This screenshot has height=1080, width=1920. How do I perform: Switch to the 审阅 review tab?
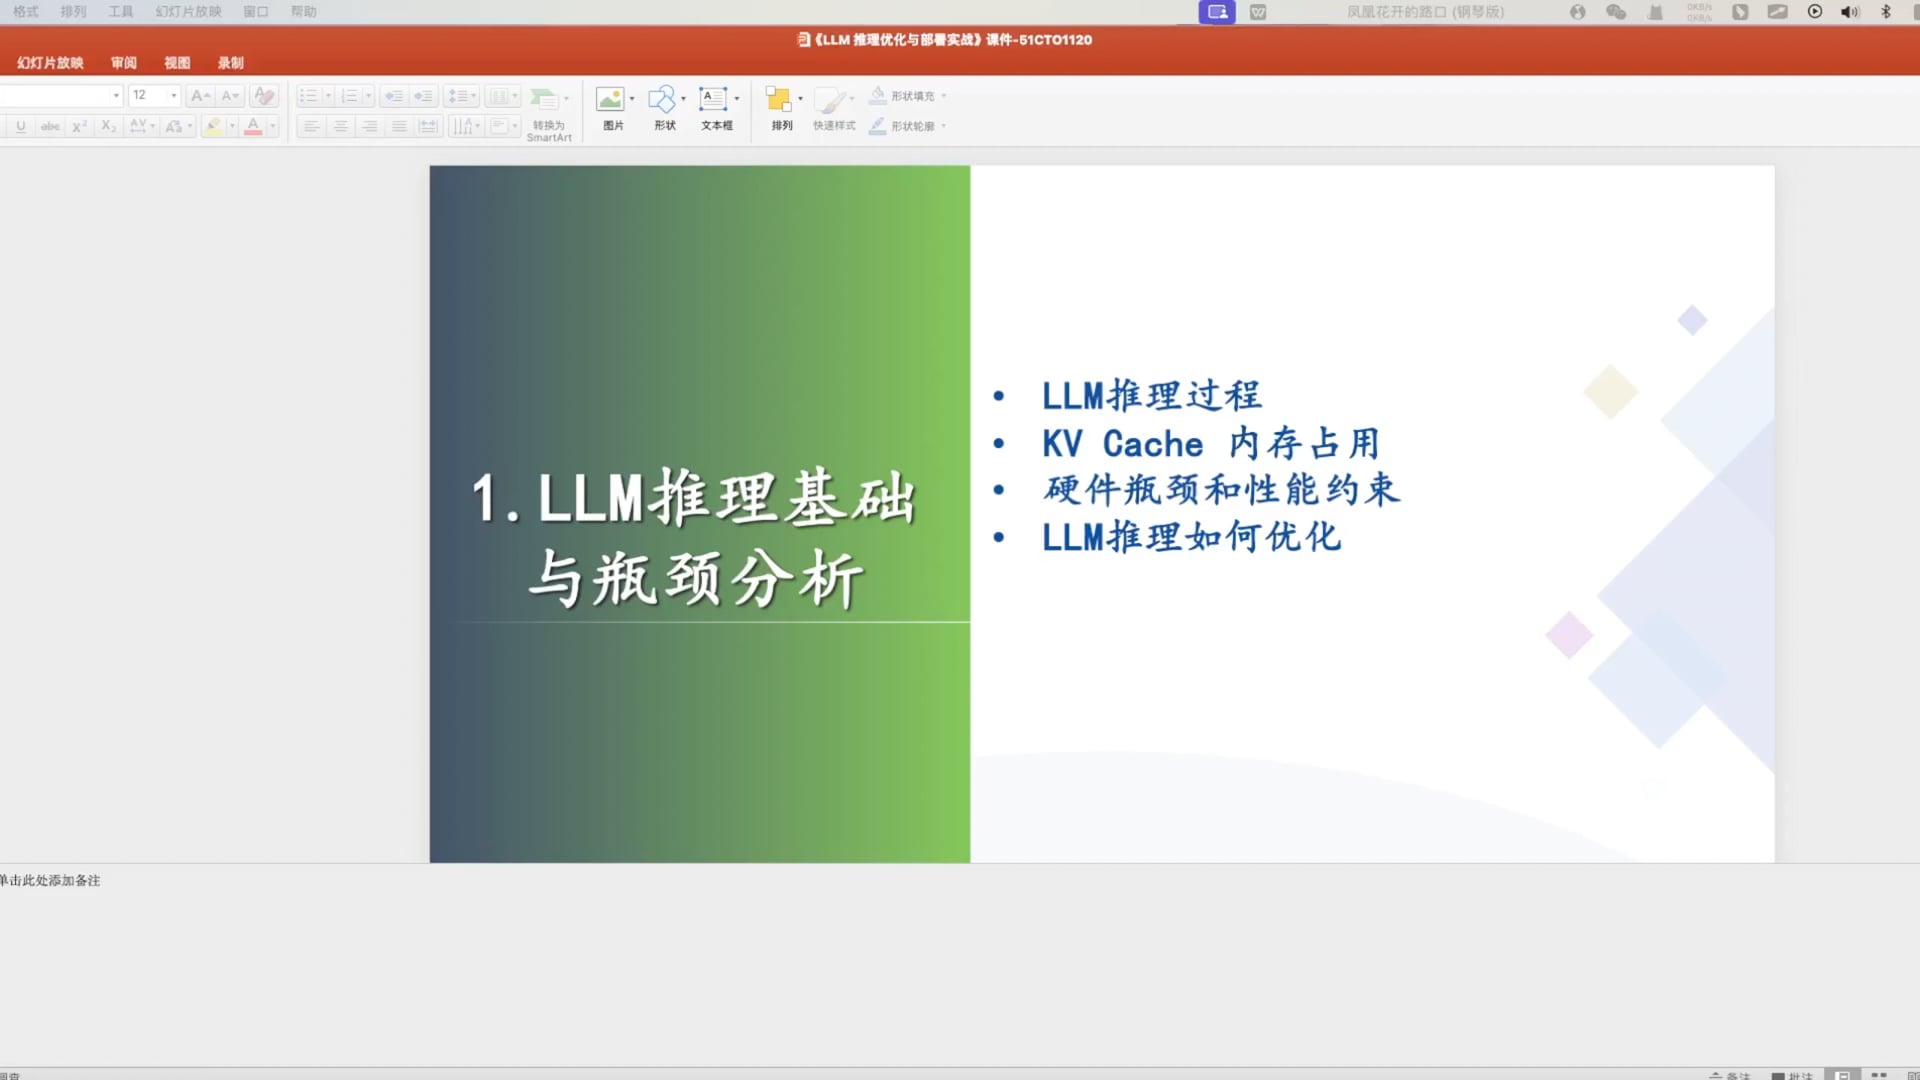(x=122, y=62)
